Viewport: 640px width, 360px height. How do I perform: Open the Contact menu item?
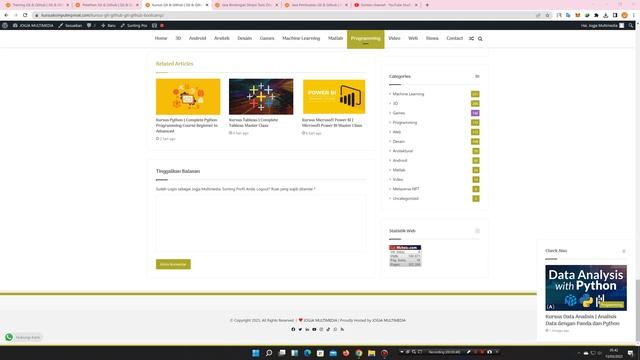[x=454, y=38]
